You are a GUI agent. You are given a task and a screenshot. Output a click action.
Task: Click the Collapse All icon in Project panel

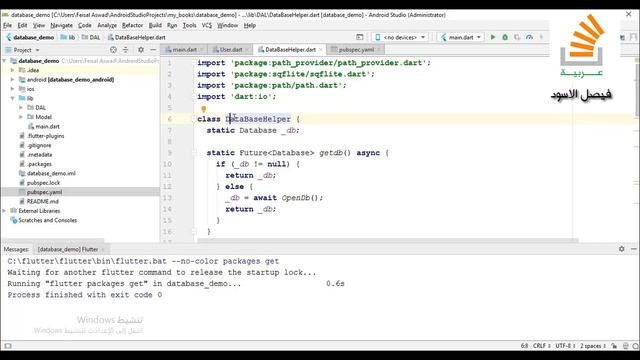coord(126,50)
